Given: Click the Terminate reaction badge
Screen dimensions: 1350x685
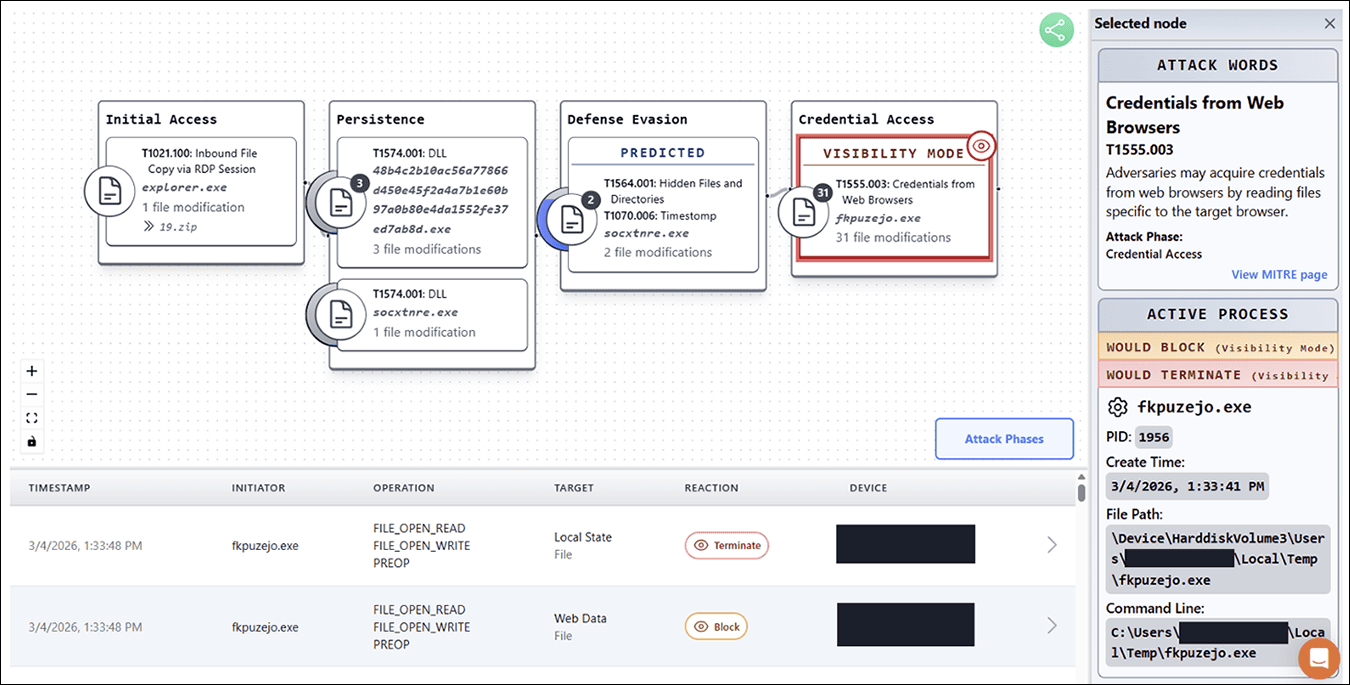Looking at the screenshot, I should point(727,545).
